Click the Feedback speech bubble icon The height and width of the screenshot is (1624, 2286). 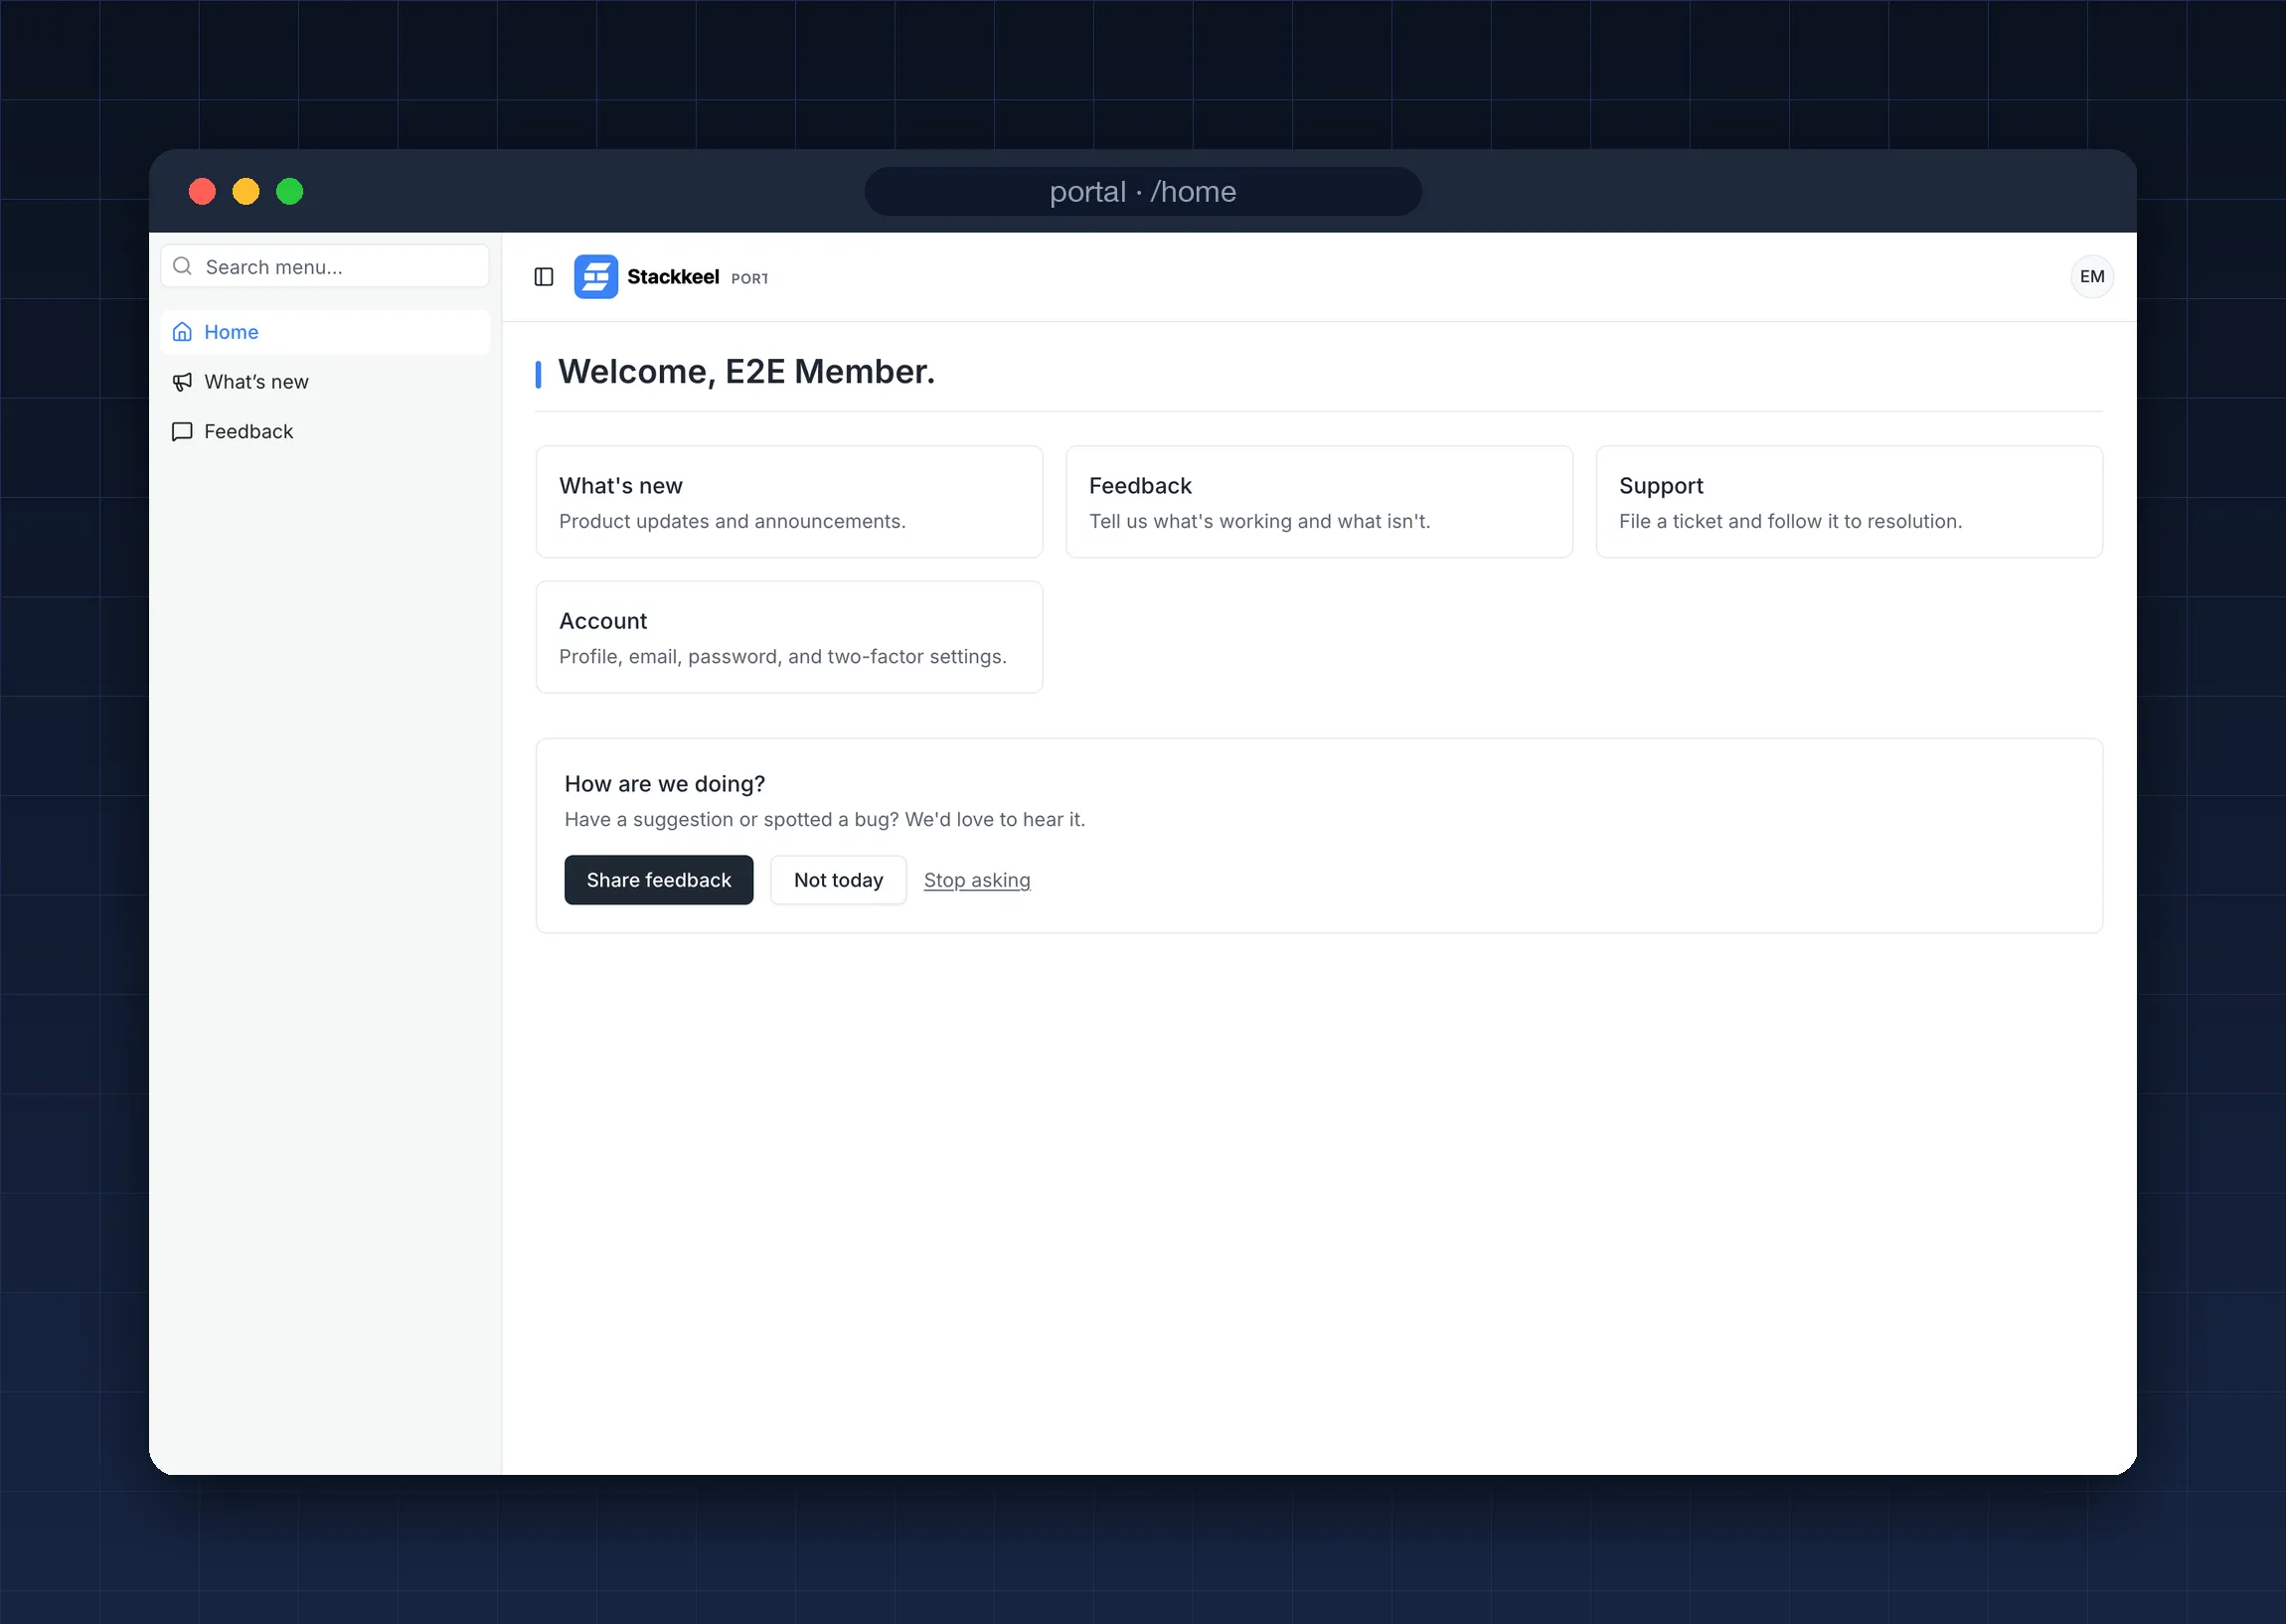(x=182, y=432)
